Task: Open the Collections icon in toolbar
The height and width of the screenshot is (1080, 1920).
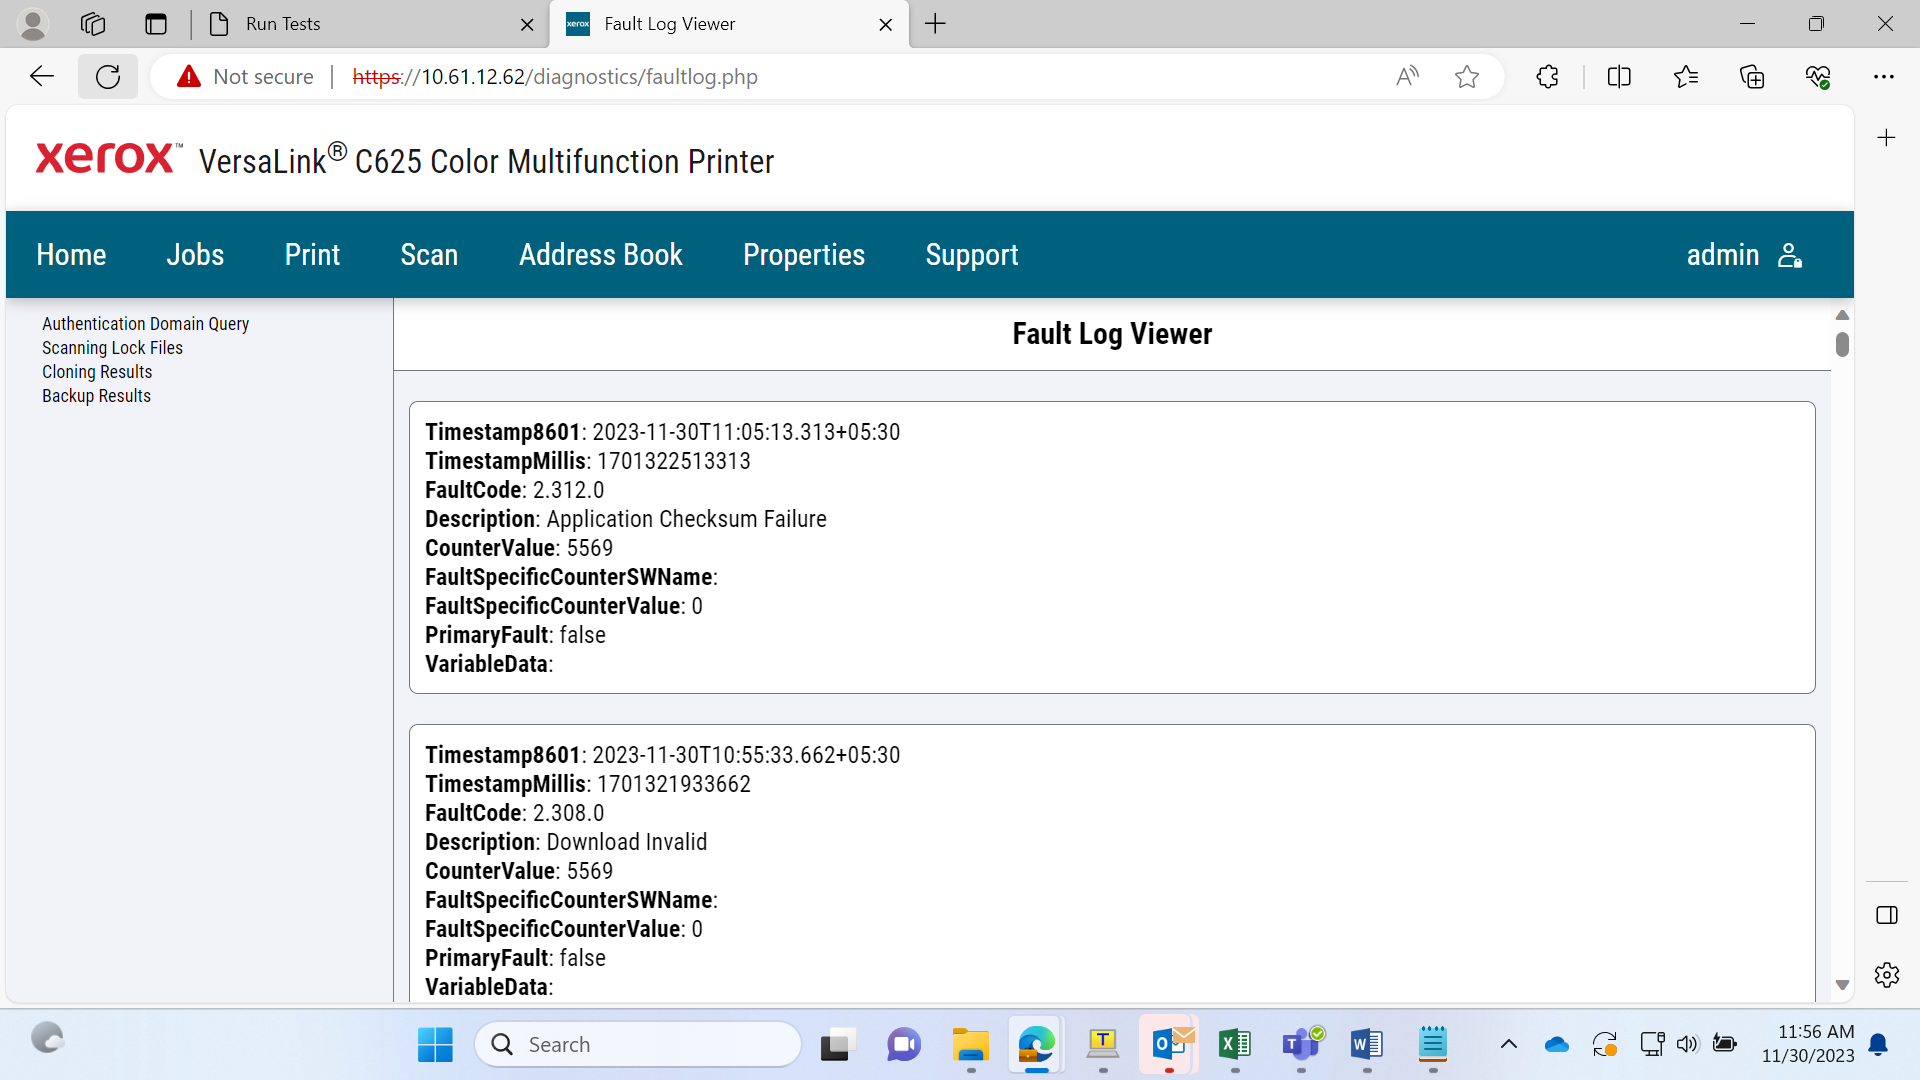Action: click(x=1752, y=77)
